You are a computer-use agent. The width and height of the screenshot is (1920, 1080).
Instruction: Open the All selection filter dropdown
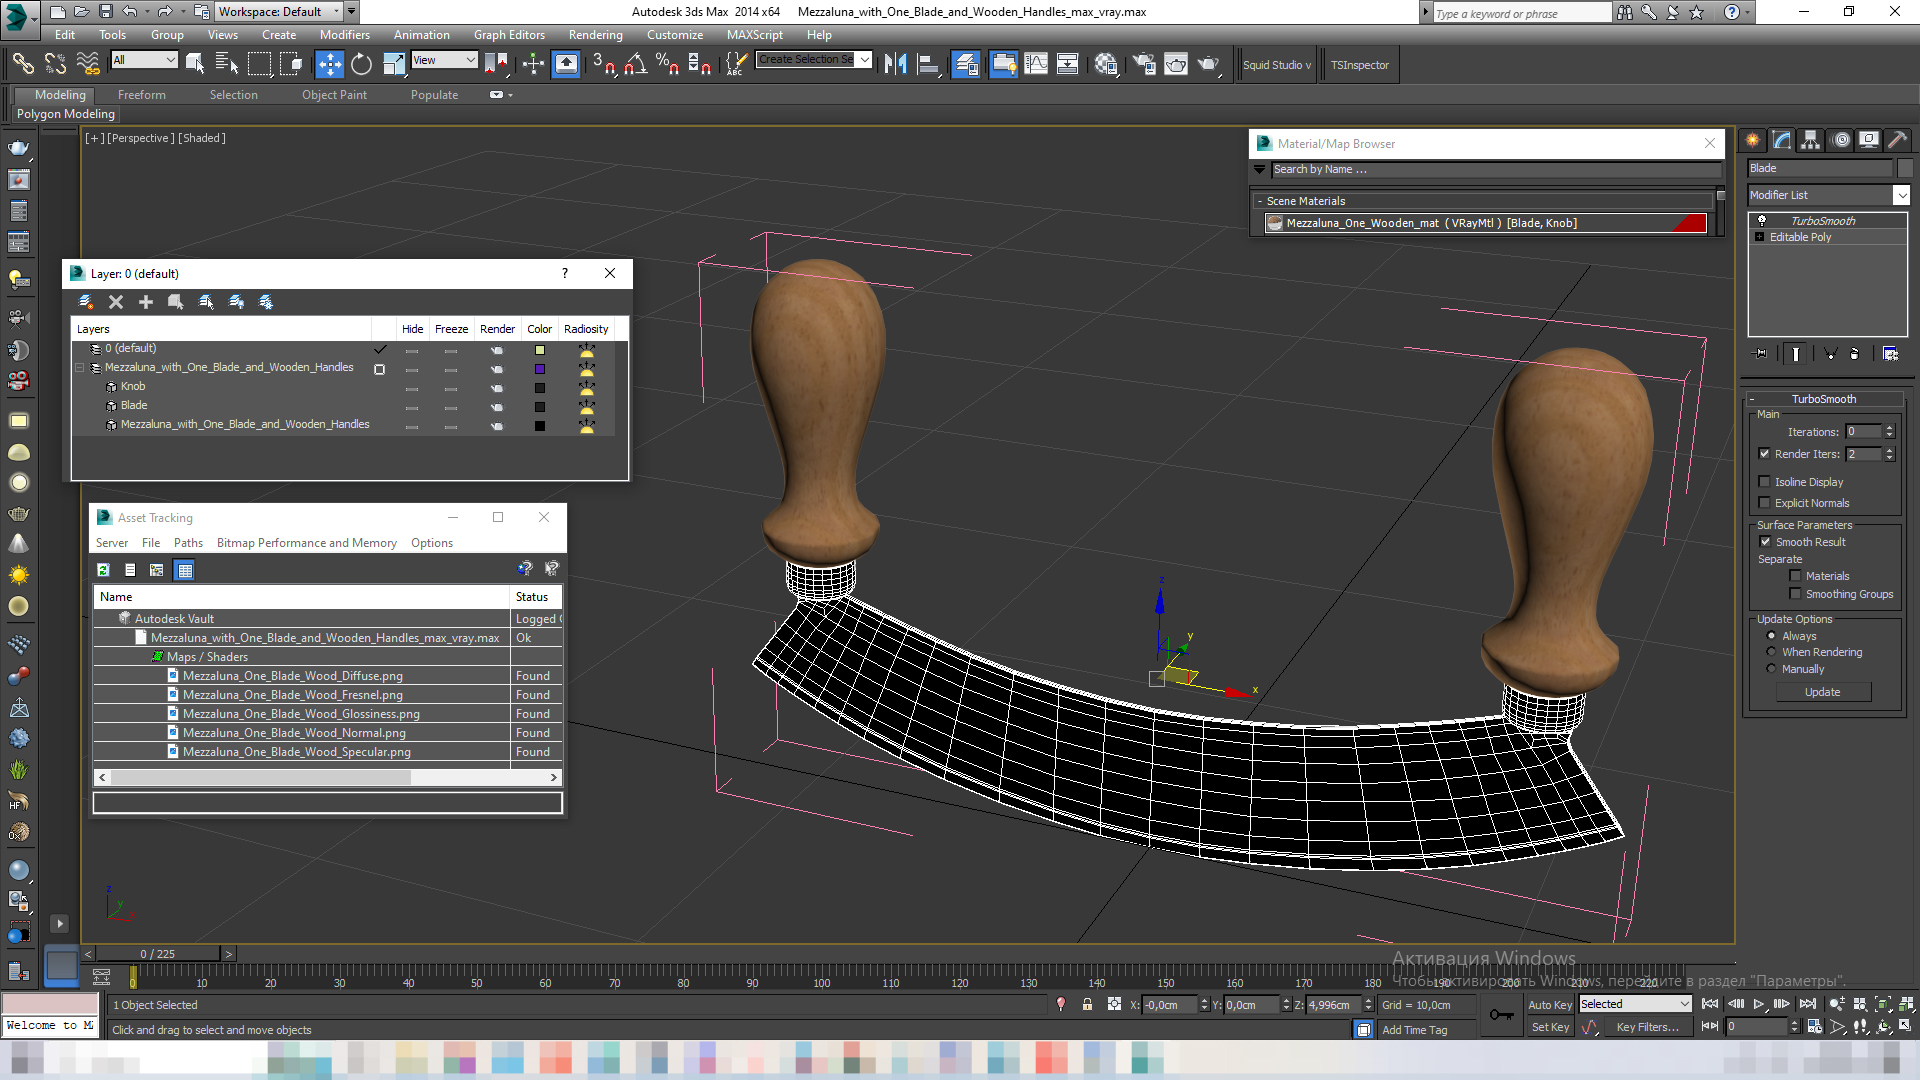coord(144,60)
